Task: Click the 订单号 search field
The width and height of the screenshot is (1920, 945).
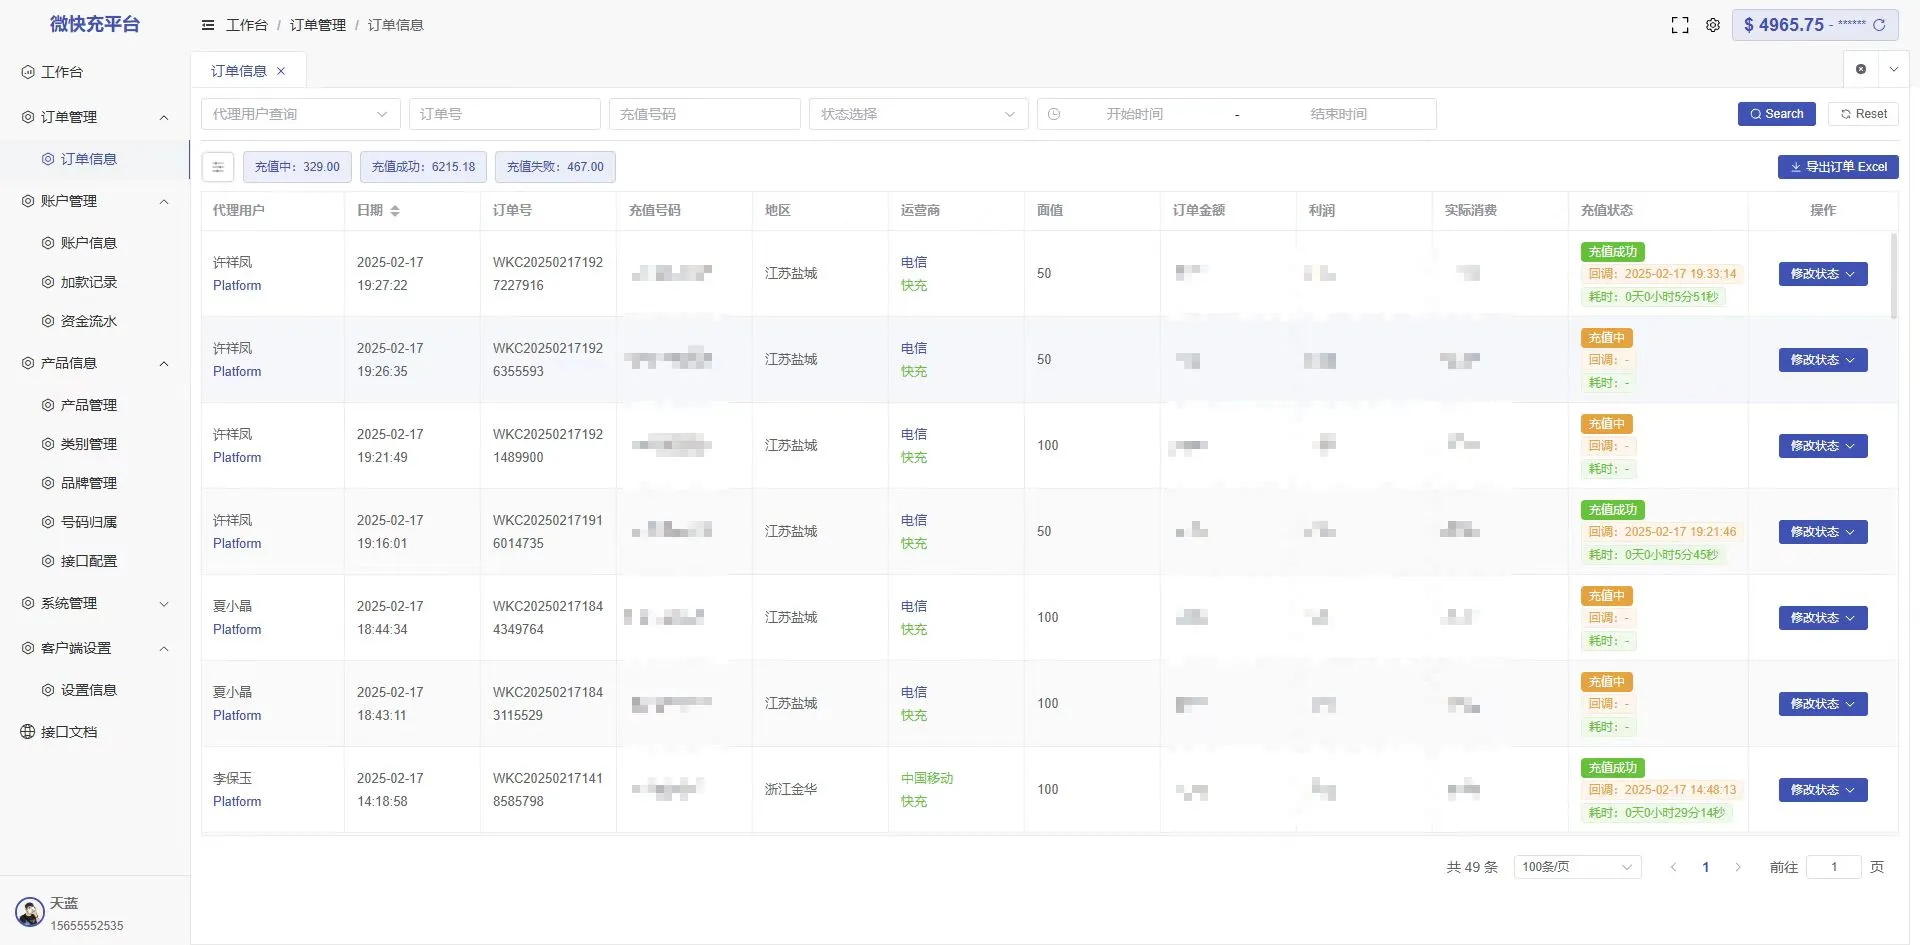Action: pyautogui.click(x=505, y=114)
